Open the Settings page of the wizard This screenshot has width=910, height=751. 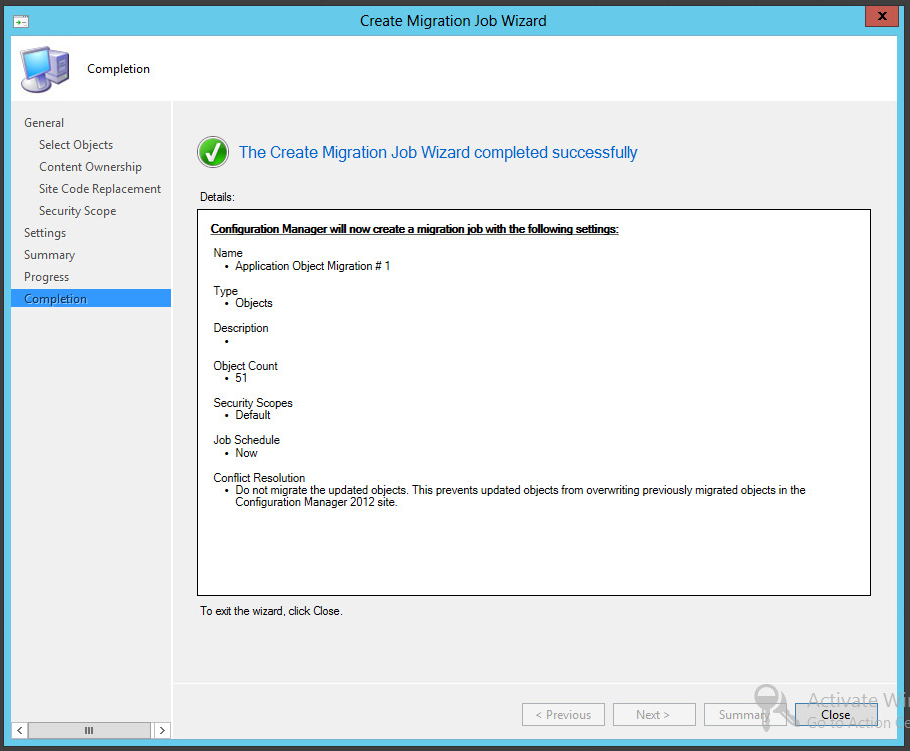coord(45,232)
